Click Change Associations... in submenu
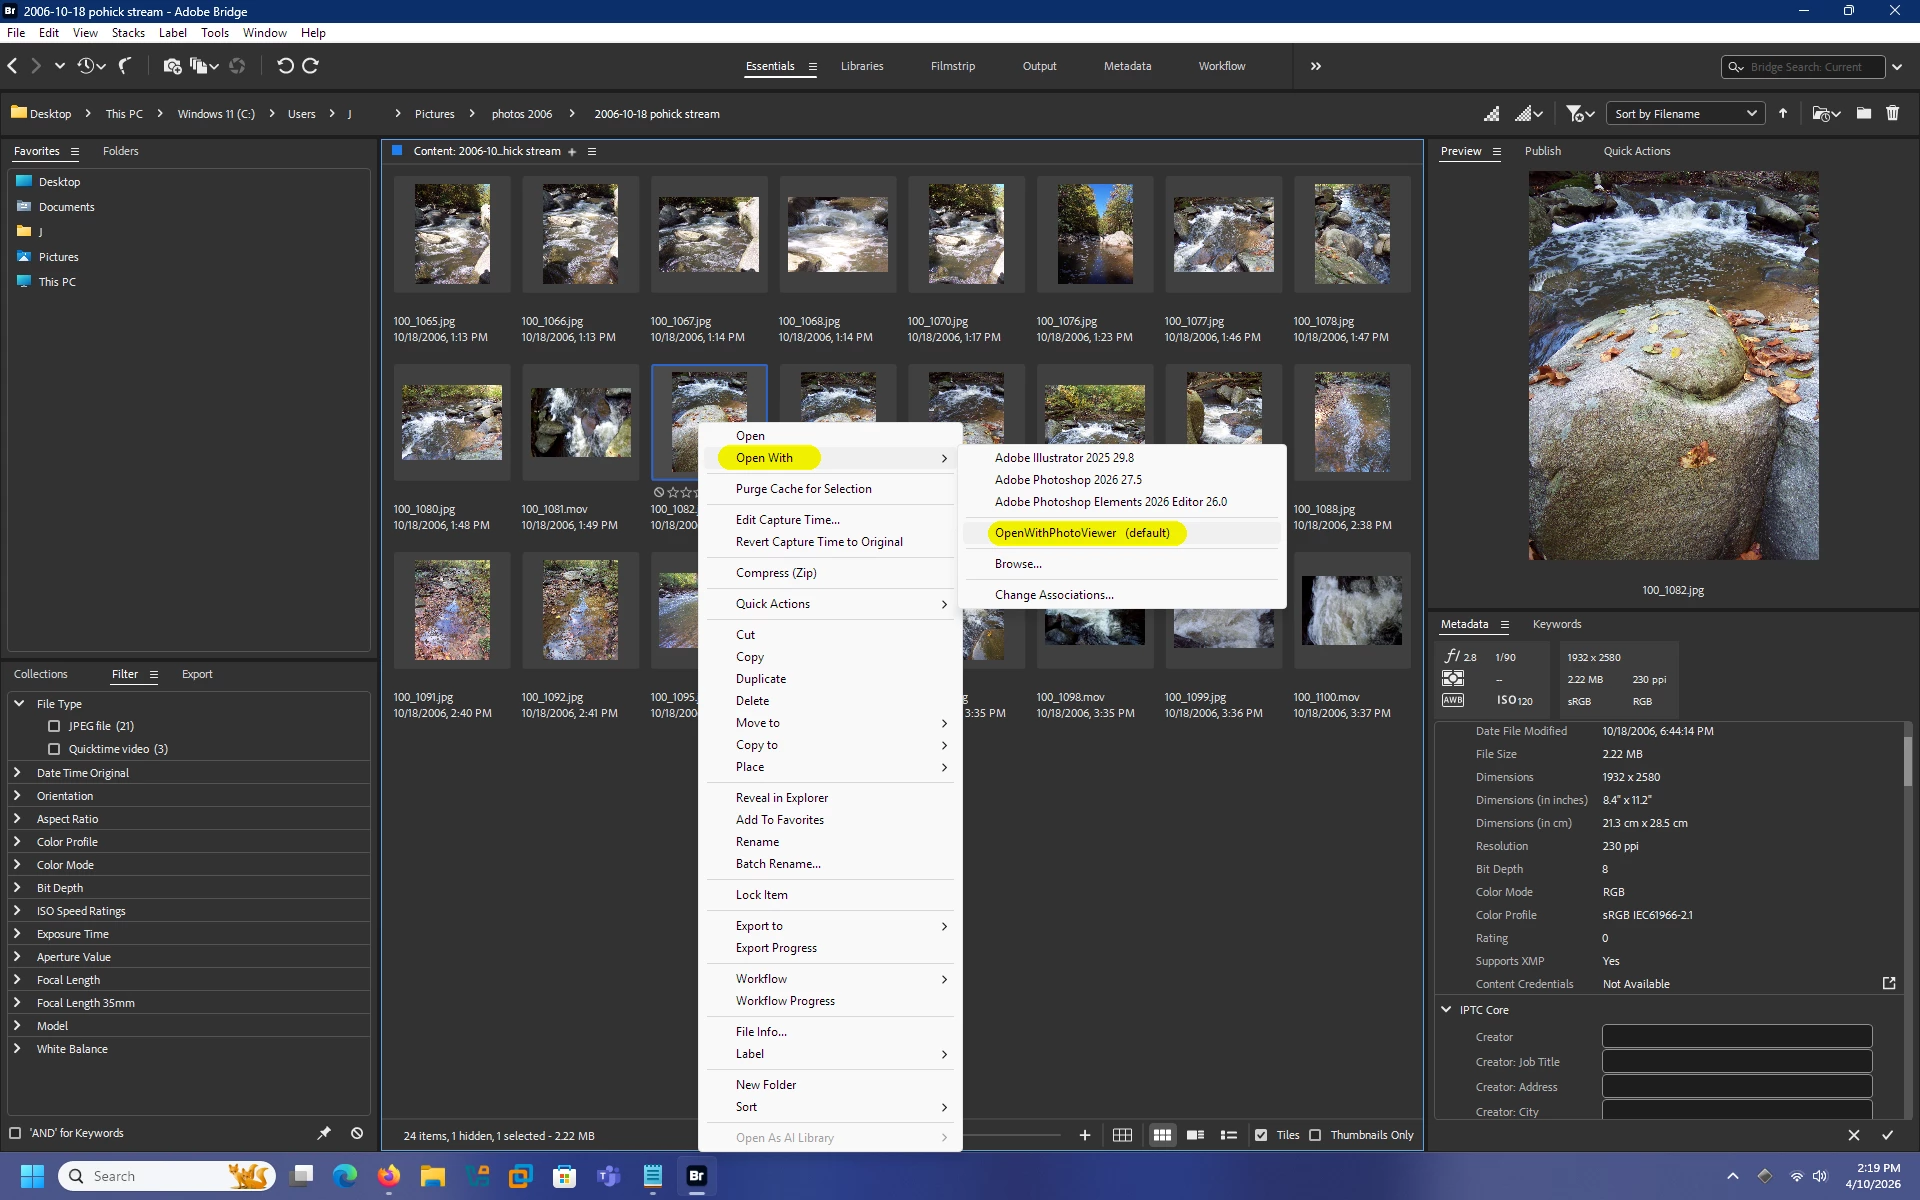The image size is (1920, 1200). [1053, 595]
